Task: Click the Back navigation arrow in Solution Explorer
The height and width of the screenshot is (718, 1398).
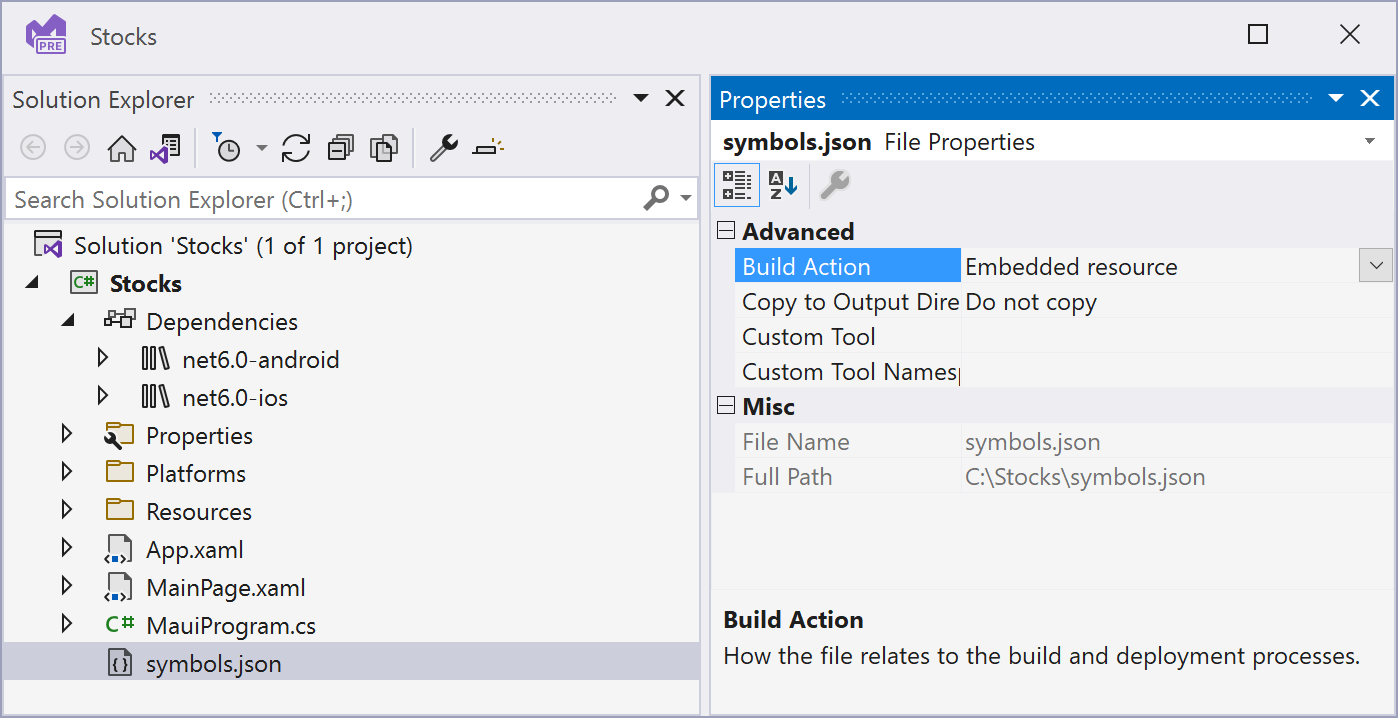Action: click(33, 149)
